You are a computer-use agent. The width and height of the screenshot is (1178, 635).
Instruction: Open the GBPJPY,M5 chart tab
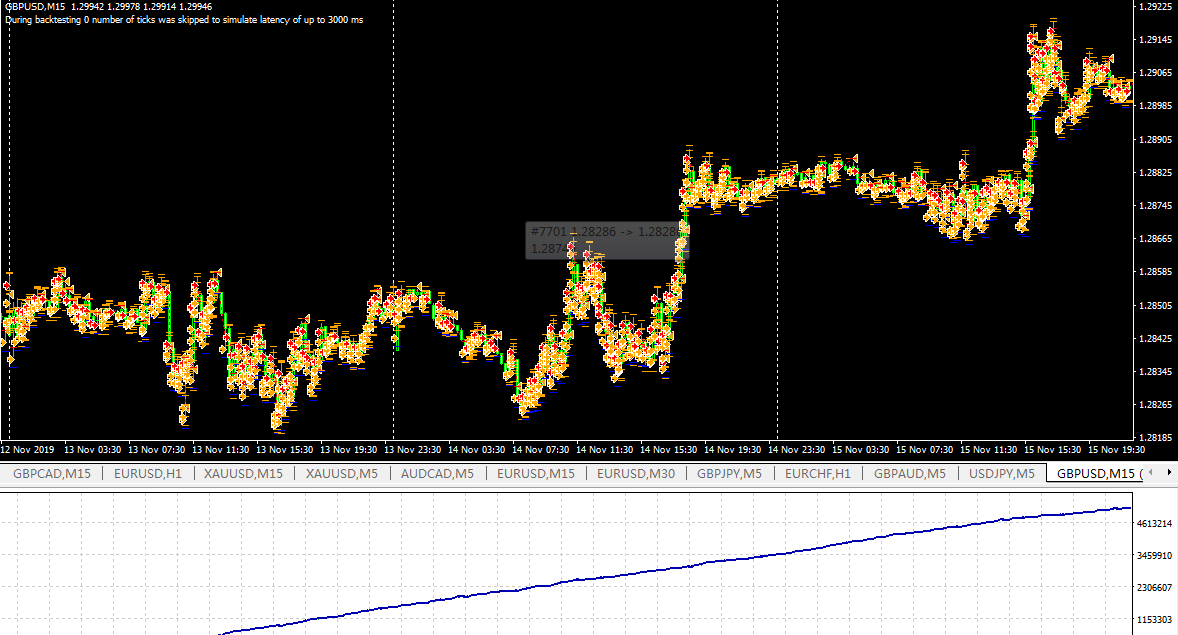click(x=729, y=473)
